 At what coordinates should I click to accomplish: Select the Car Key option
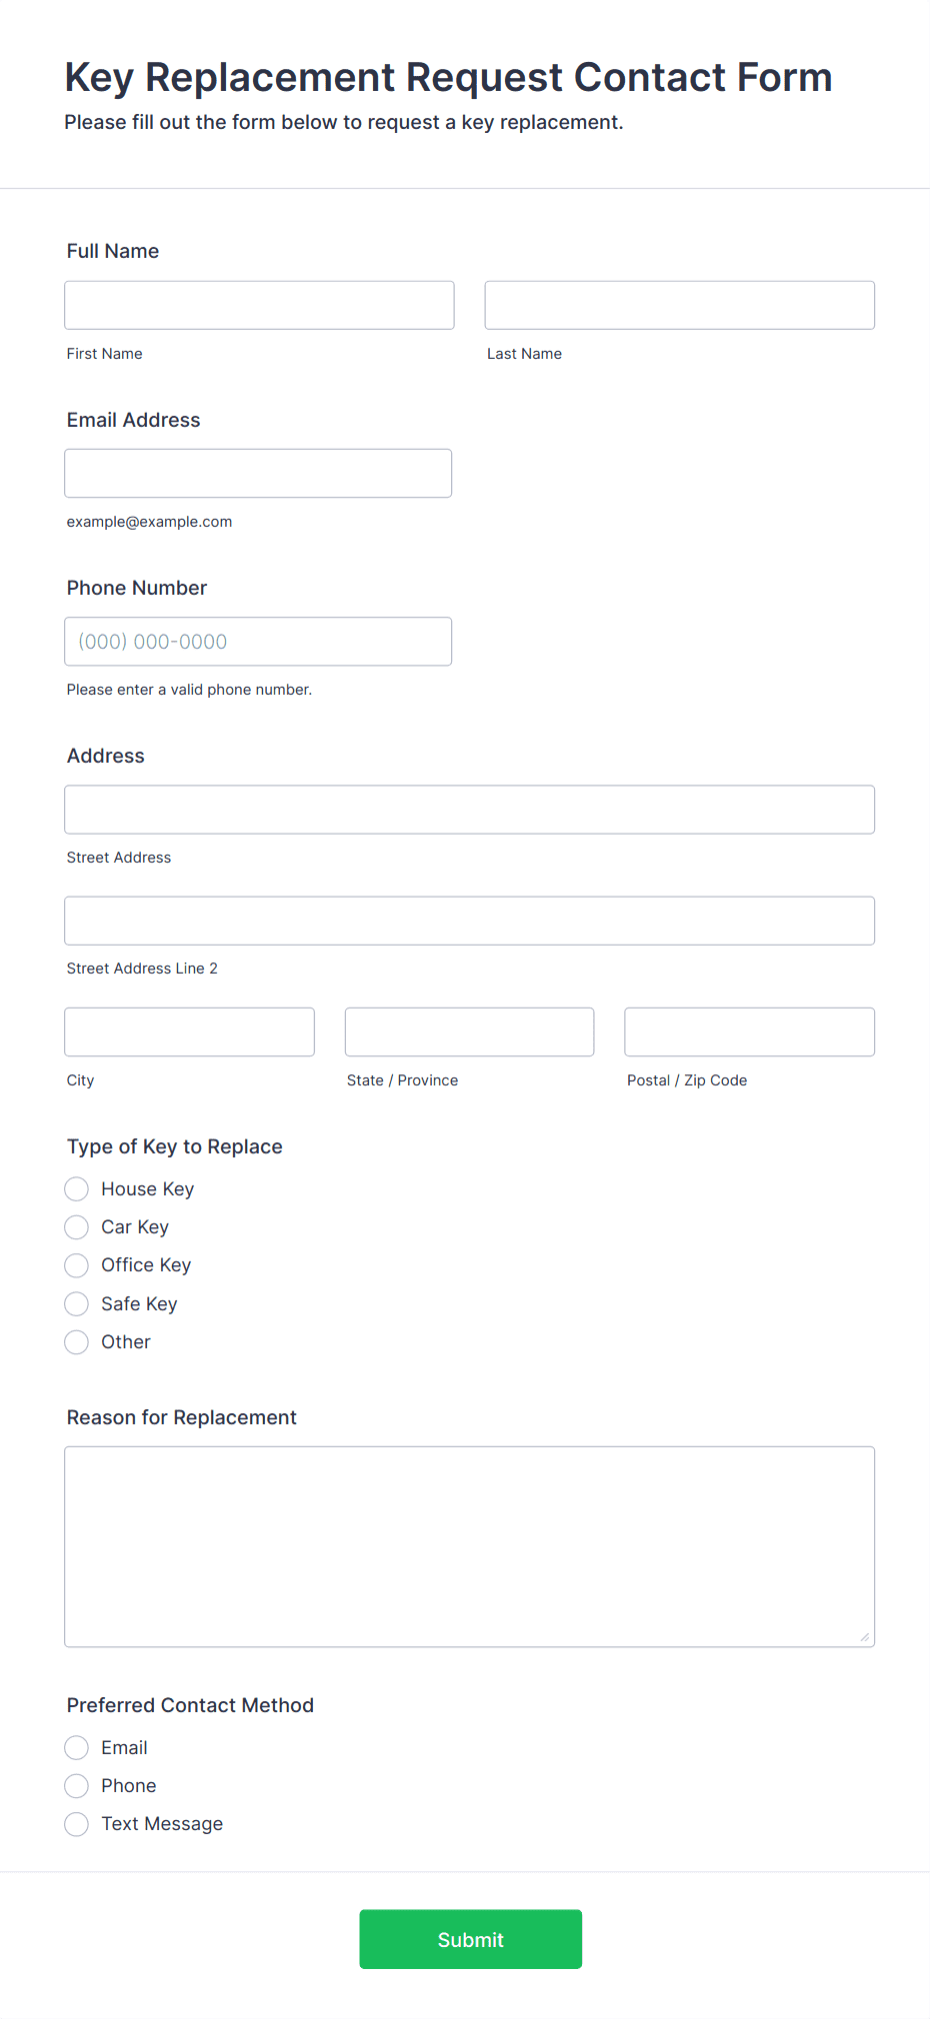[x=76, y=1227]
